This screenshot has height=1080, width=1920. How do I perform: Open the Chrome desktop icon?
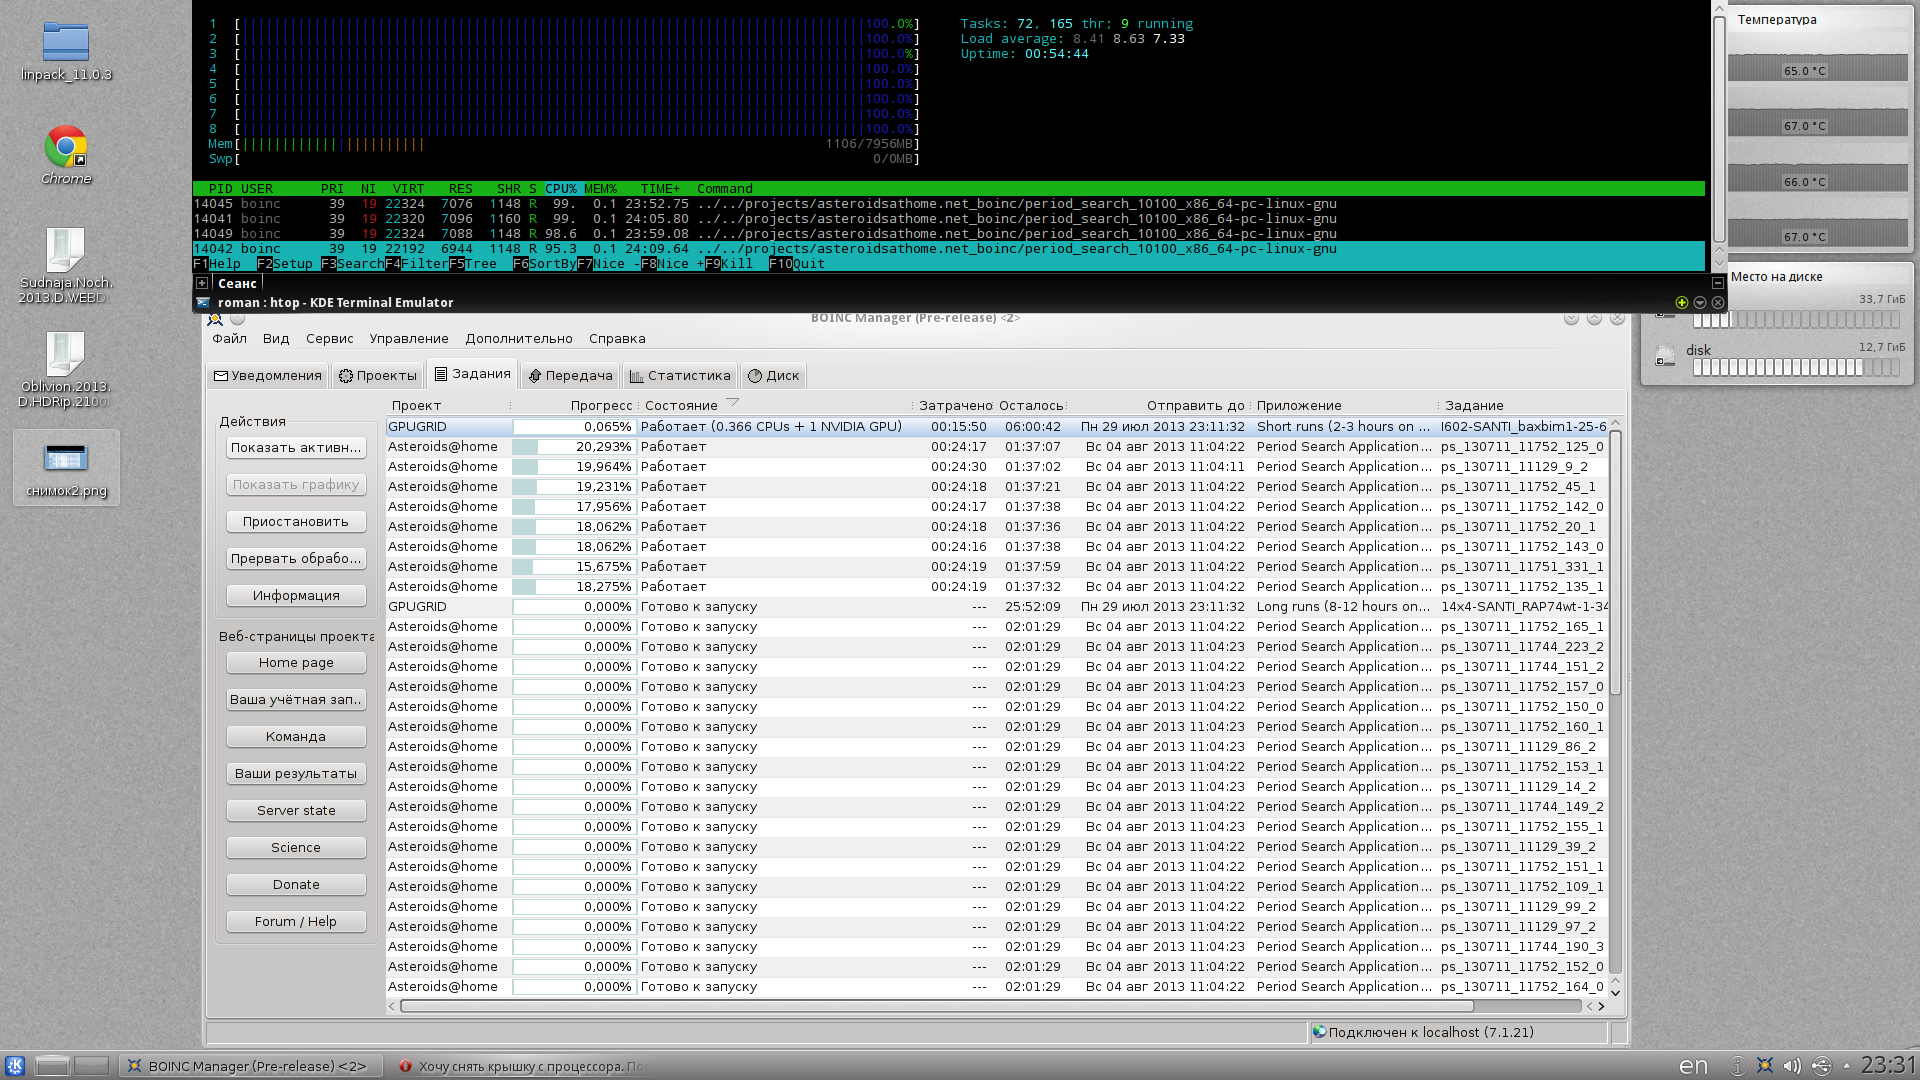[x=66, y=148]
